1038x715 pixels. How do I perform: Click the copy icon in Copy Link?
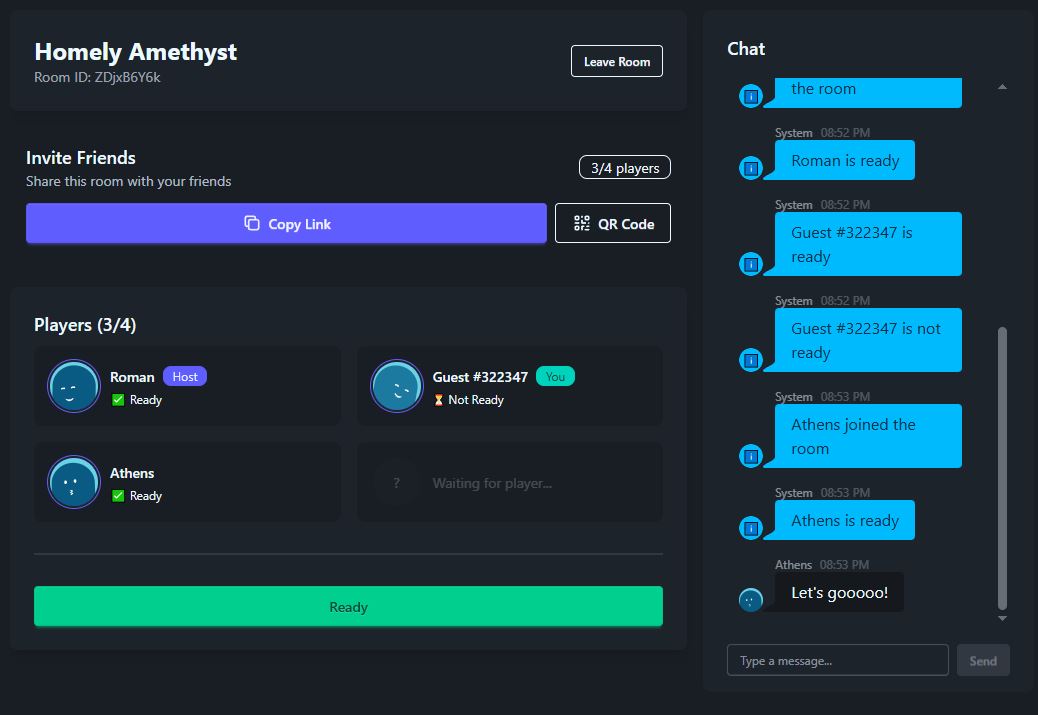coord(252,224)
